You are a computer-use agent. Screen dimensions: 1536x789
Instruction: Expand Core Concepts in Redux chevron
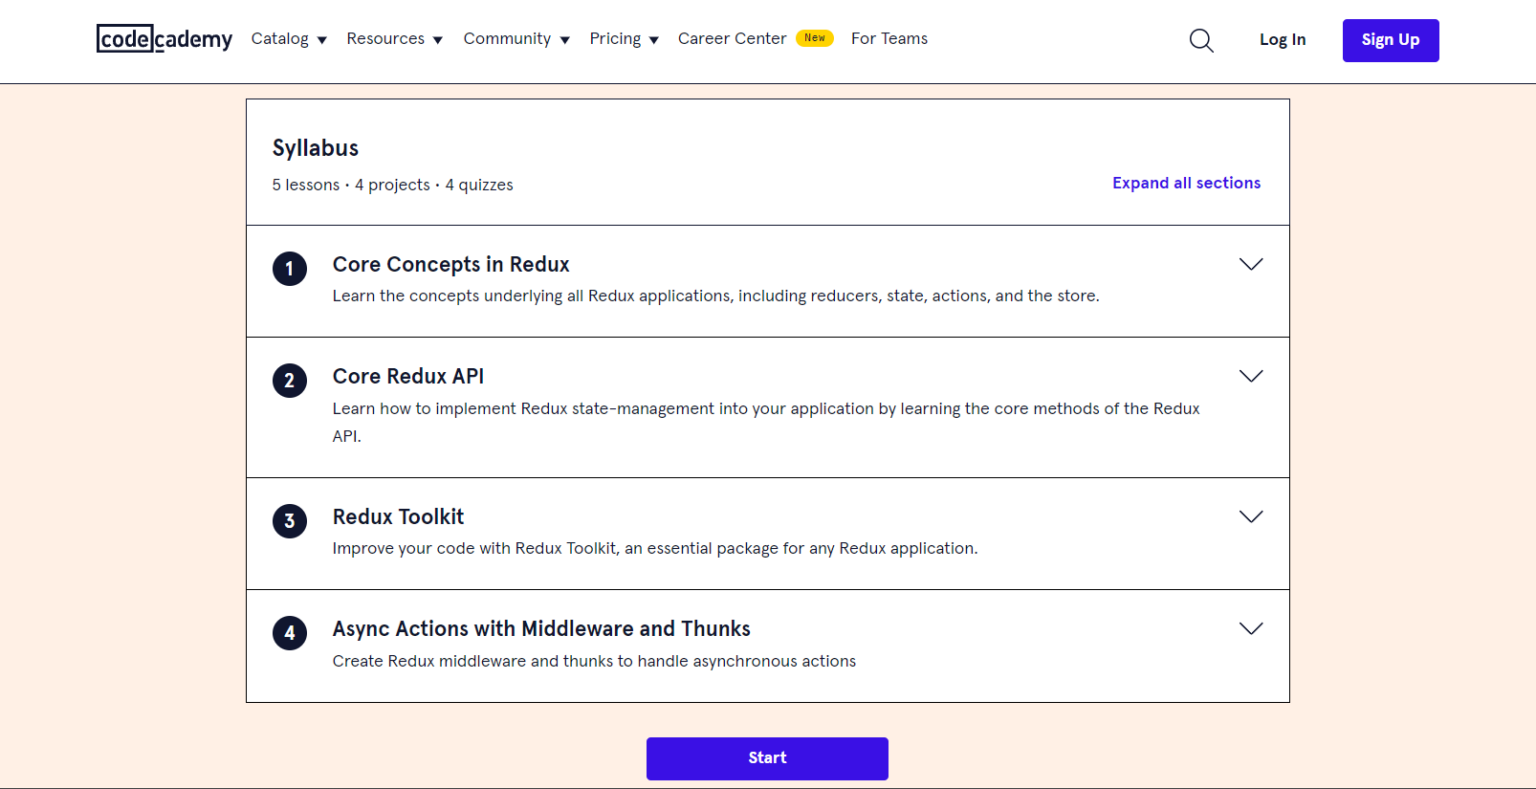click(x=1251, y=264)
